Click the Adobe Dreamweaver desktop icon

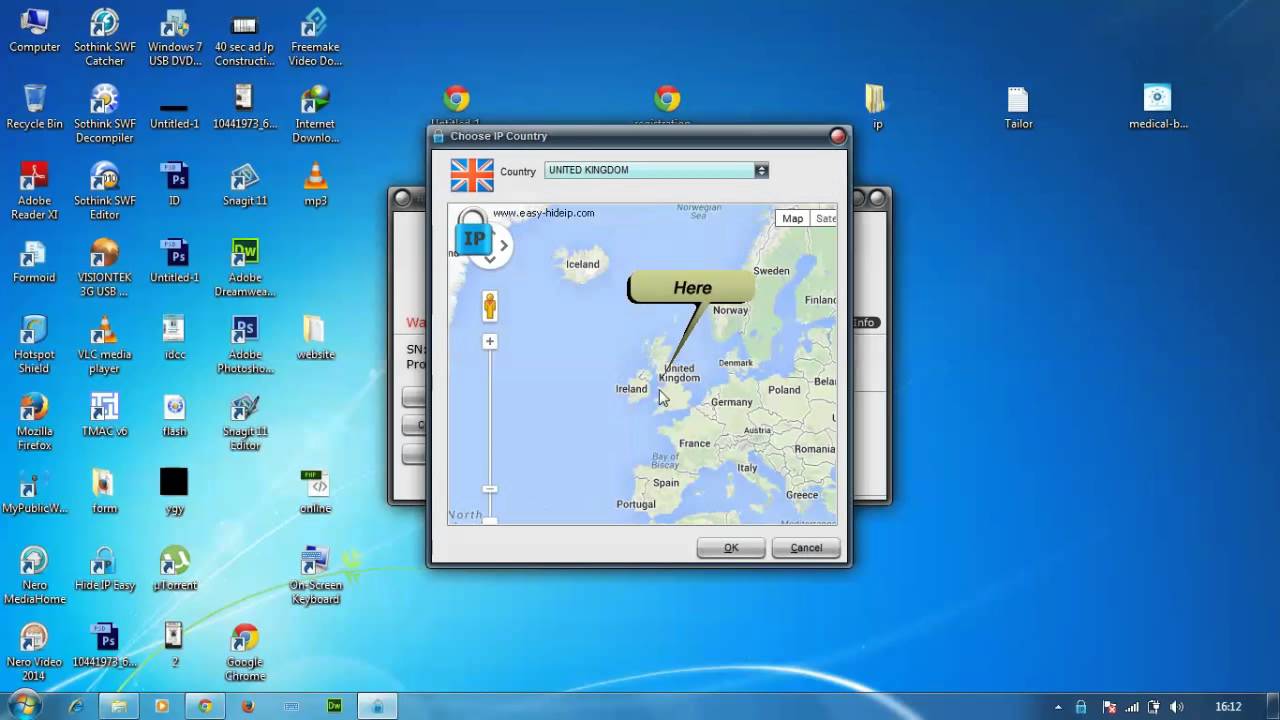[x=245, y=268]
